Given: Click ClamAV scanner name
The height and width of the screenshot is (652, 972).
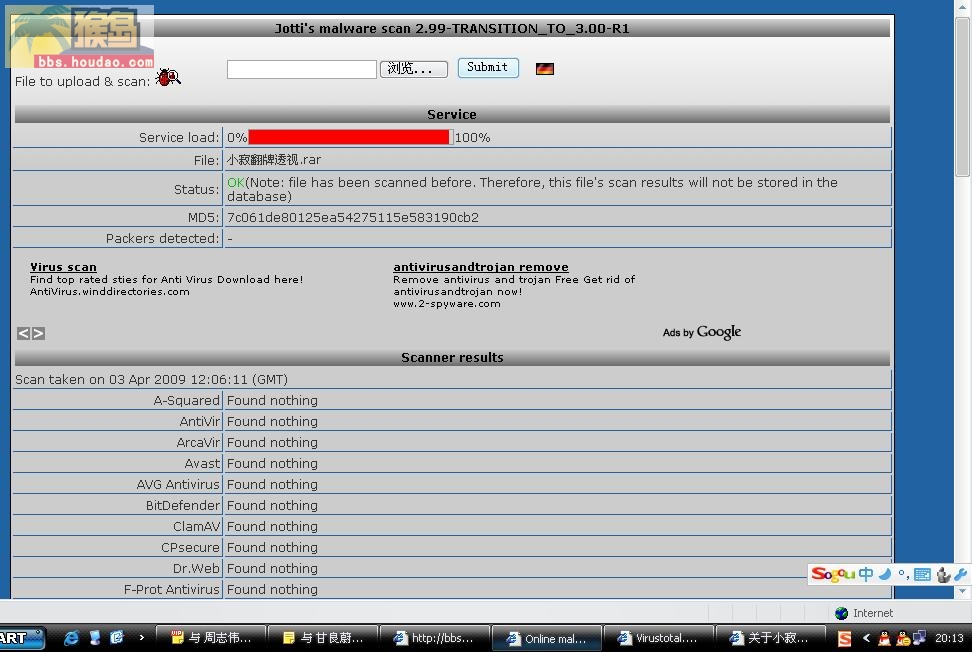Looking at the screenshot, I should pos(197,527).
